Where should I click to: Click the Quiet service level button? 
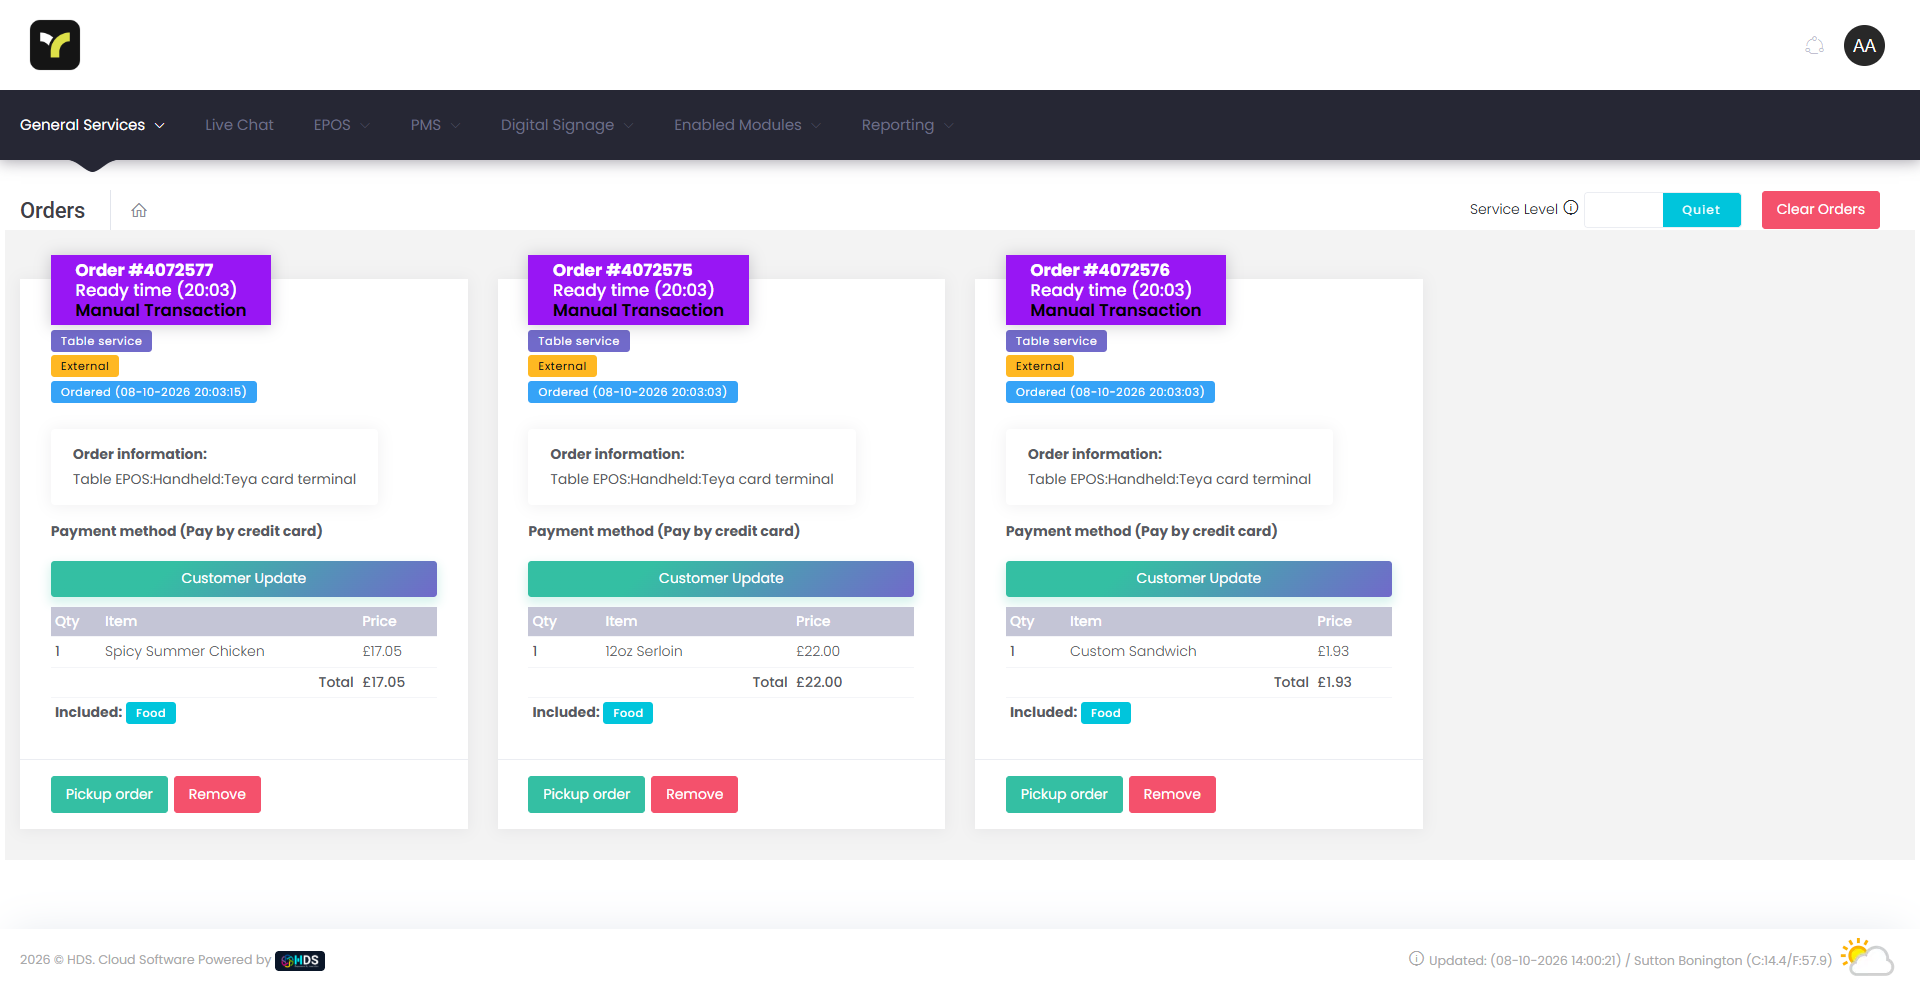[1701, 210]
